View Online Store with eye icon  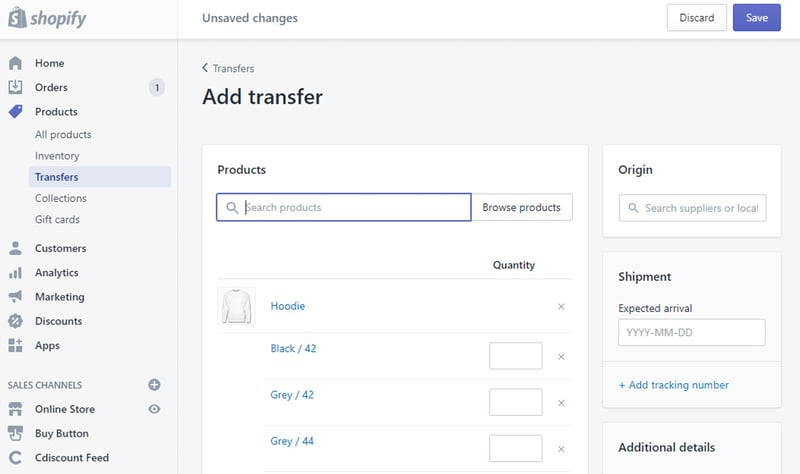click(154, 409)
